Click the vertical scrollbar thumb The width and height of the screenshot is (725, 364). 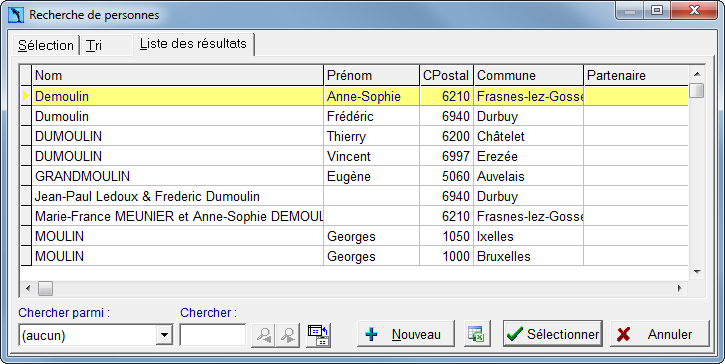pyautogui.click(x=697, y=90)
